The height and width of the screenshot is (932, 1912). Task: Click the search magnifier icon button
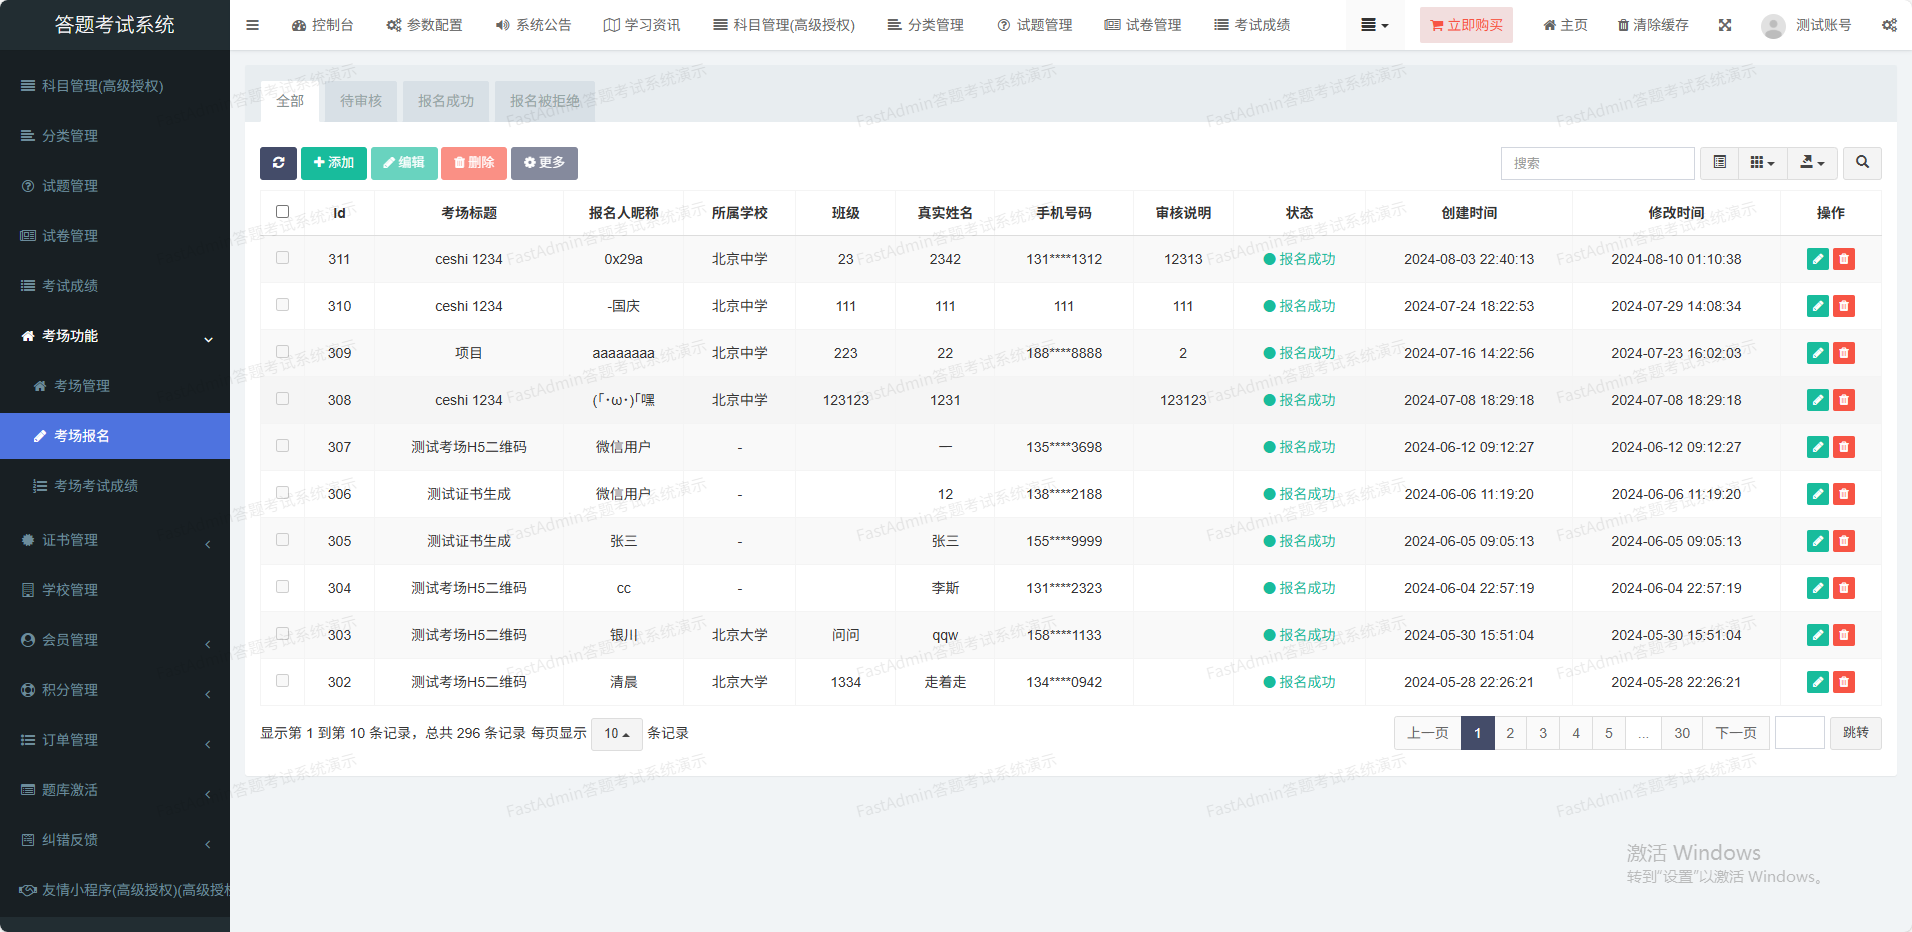point(1862,163)
